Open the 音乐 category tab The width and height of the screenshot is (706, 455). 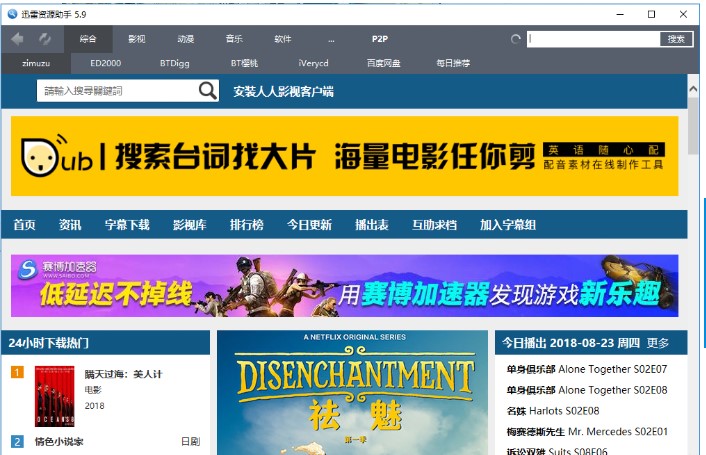pos(234,39)
